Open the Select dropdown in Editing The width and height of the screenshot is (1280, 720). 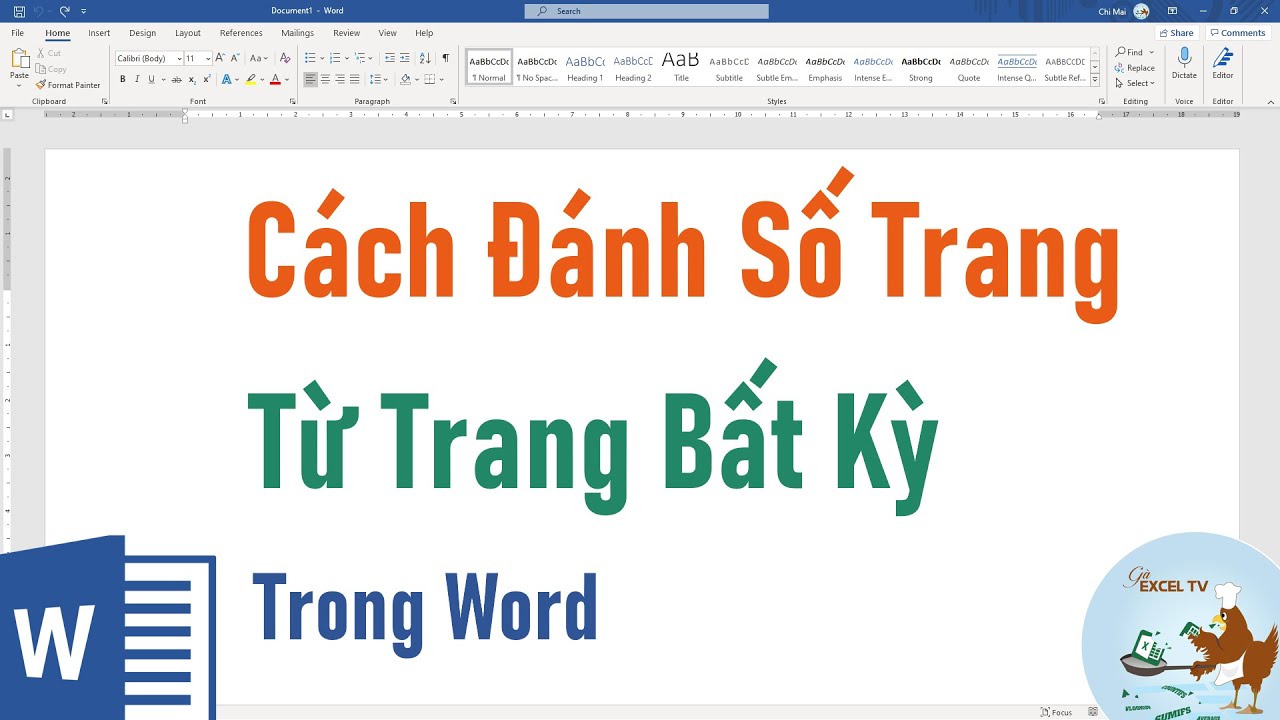point(1135,83)
